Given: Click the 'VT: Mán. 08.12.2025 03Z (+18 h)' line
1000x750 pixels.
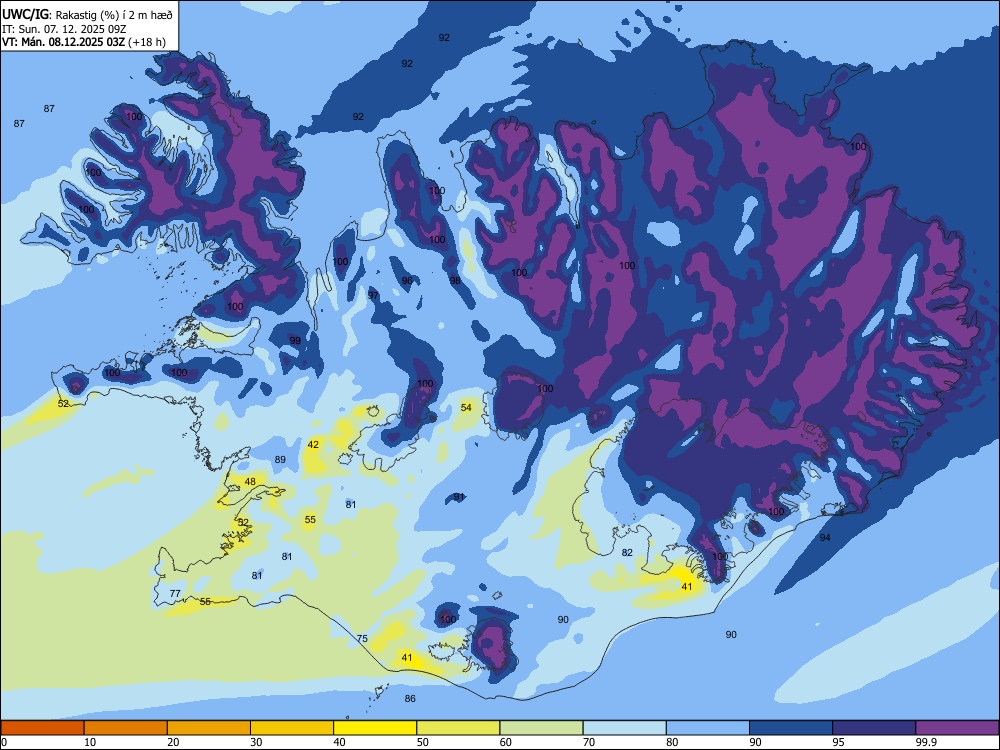Looking at the screenshot, I should [84, 42].
